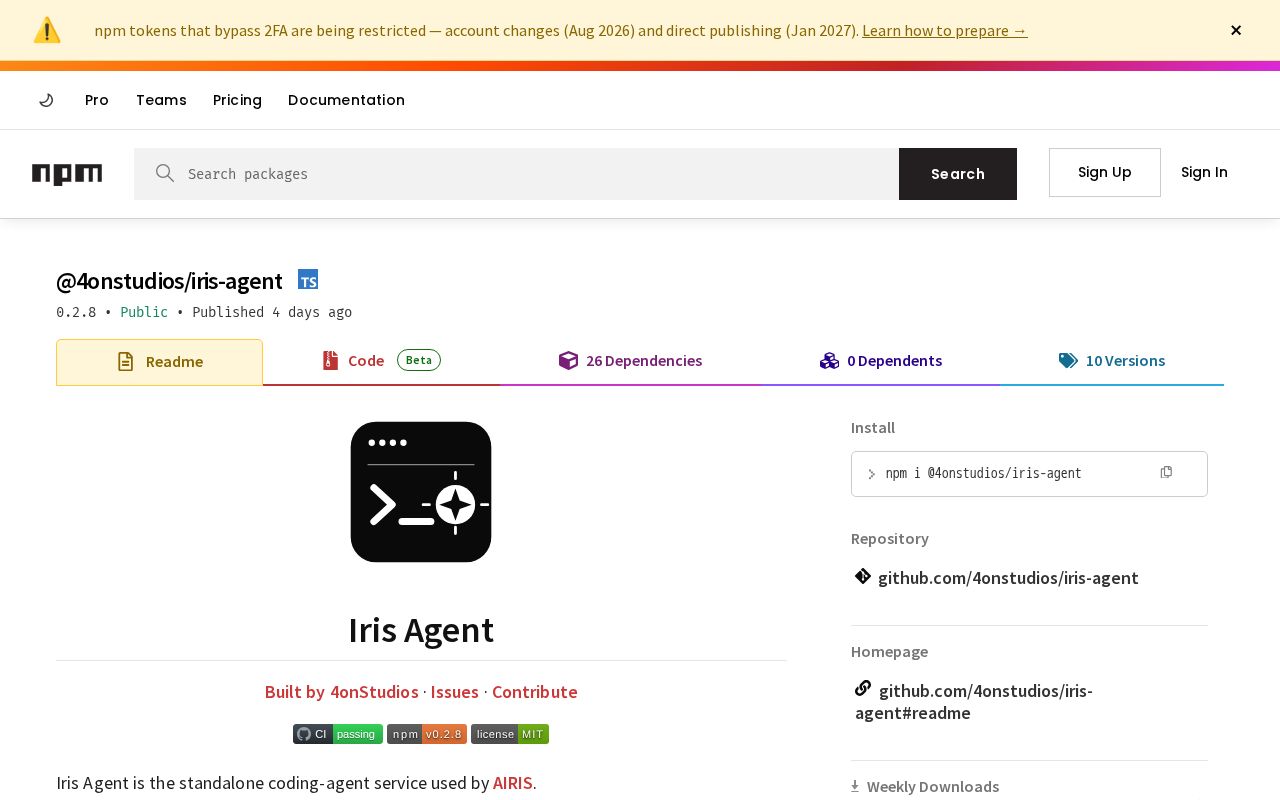Click the TypeScript TS badge icon
The height and width of the screenshot is (800, 1280).
pos(308,280)
